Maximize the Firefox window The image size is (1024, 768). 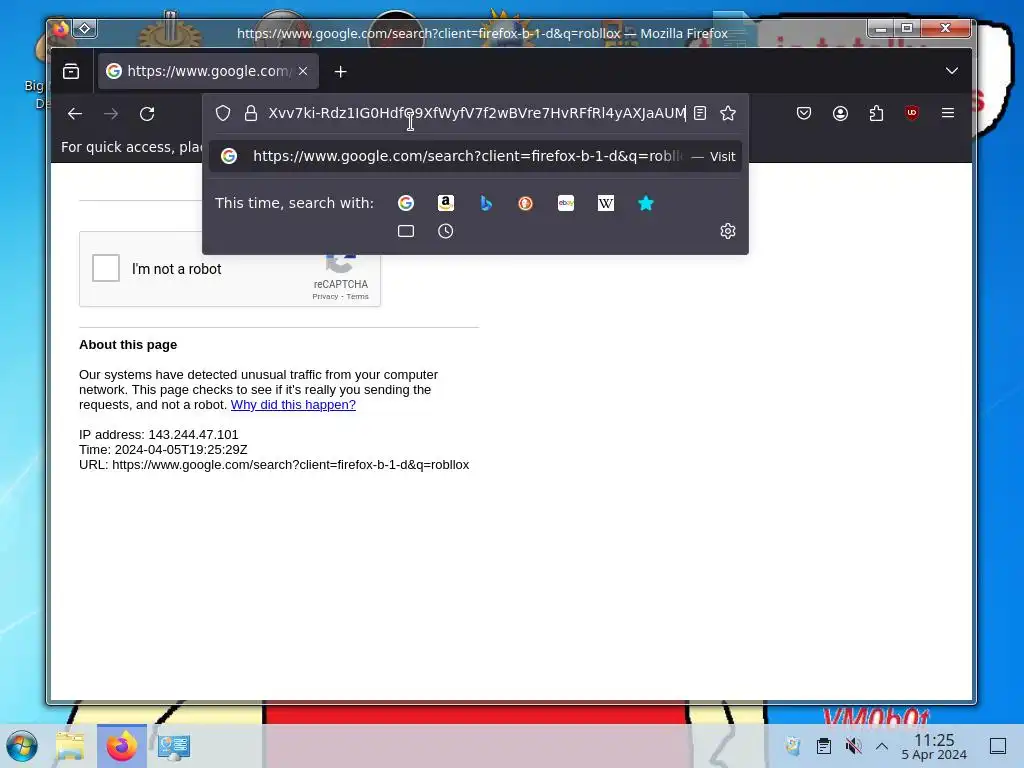click(x=907, y=28)
